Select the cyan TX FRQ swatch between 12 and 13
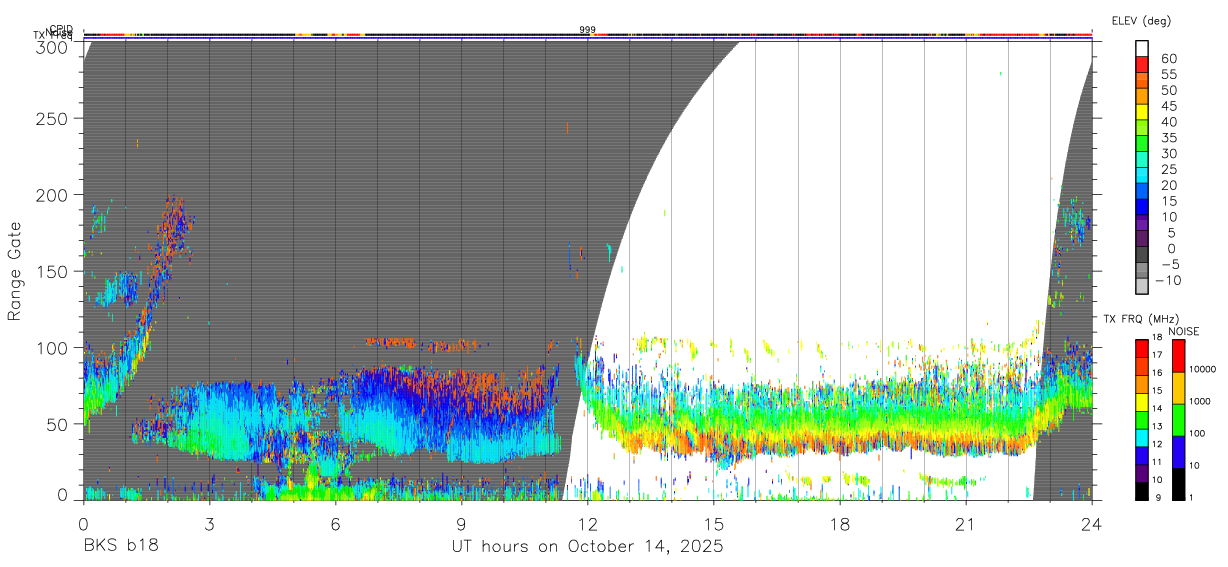 coord(1141,438)
